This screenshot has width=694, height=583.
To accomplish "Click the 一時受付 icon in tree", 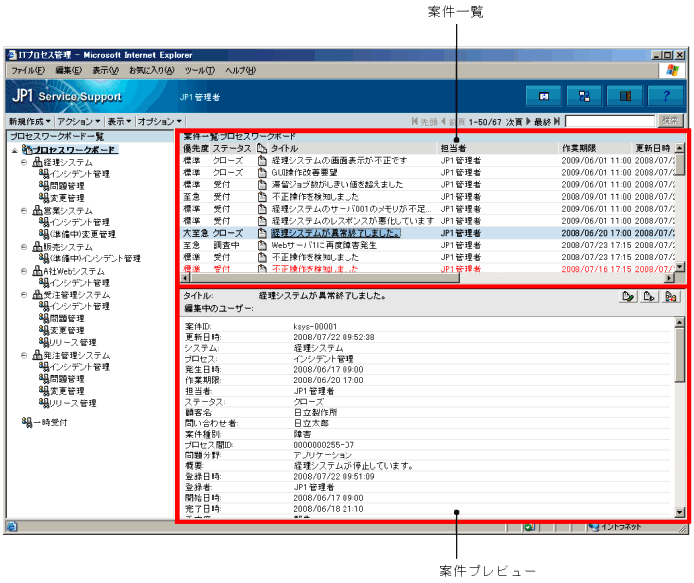I will click(27, 422).
